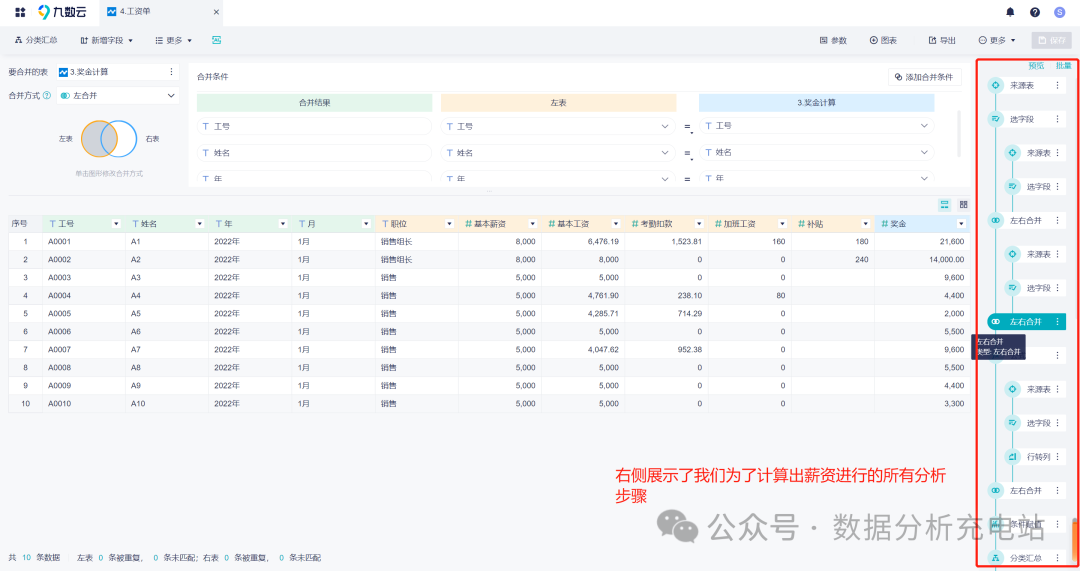1080x571 pixels.
Task: Open the 图表 chart tool
Action: (x=883, y=41)
